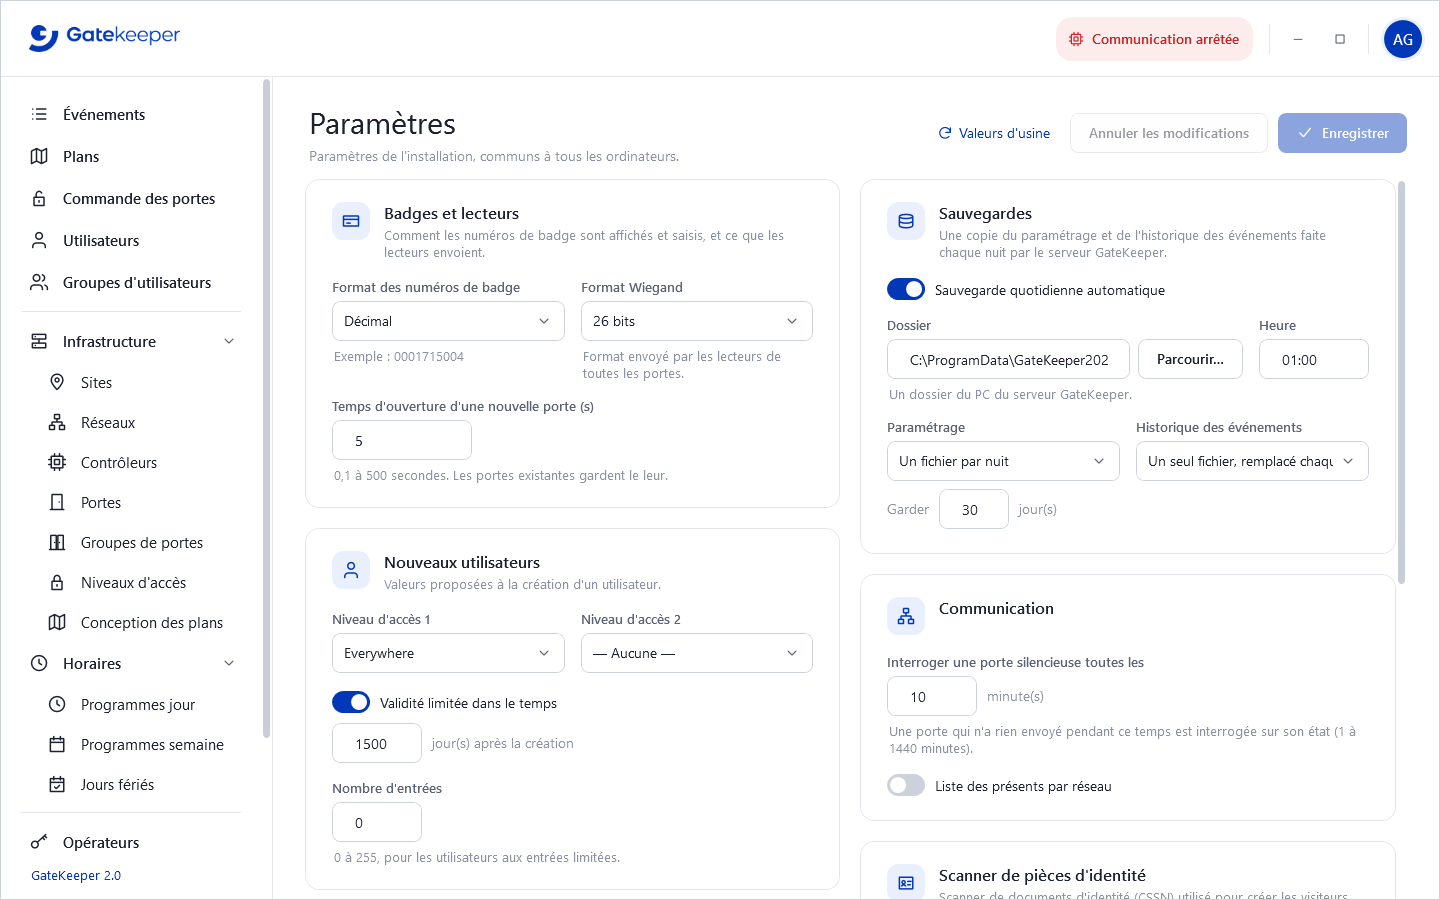The image size is (1440, 900).
Task: Click the Programmes jour clock icon
Action: click(x=57, y=704)
